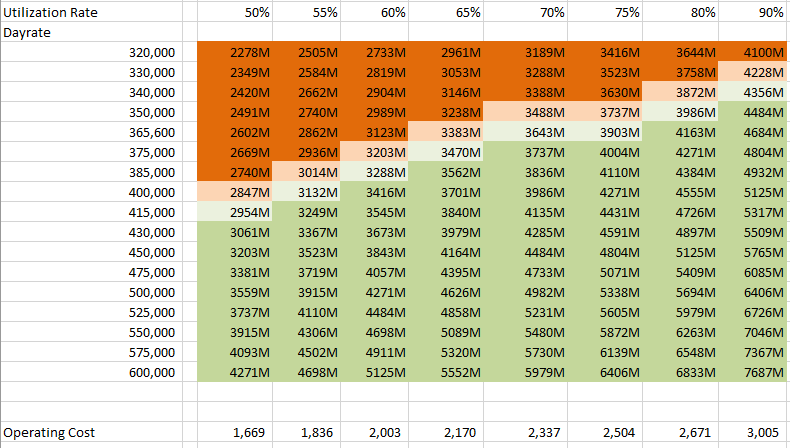Click the 6833M cell
This screenshot has width=790, height=448.
point(681,372)
